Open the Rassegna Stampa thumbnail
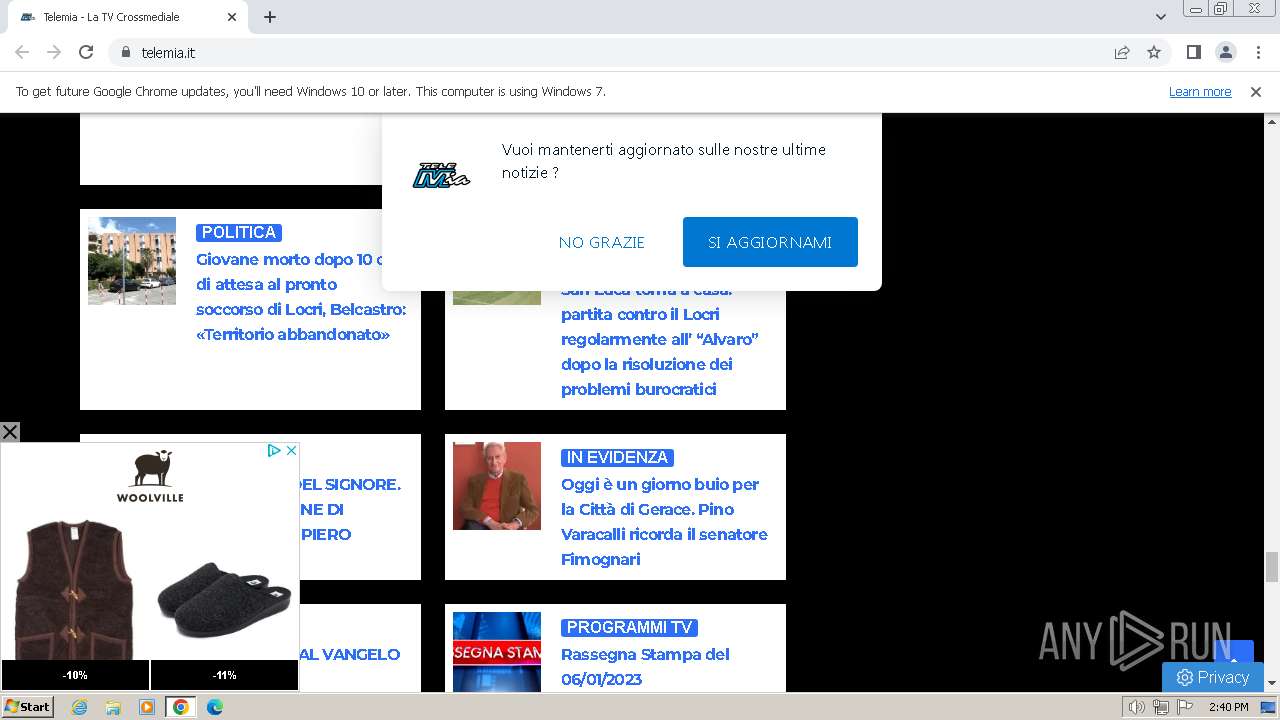This screenshot has height=720, width=1280. [497, 652]
